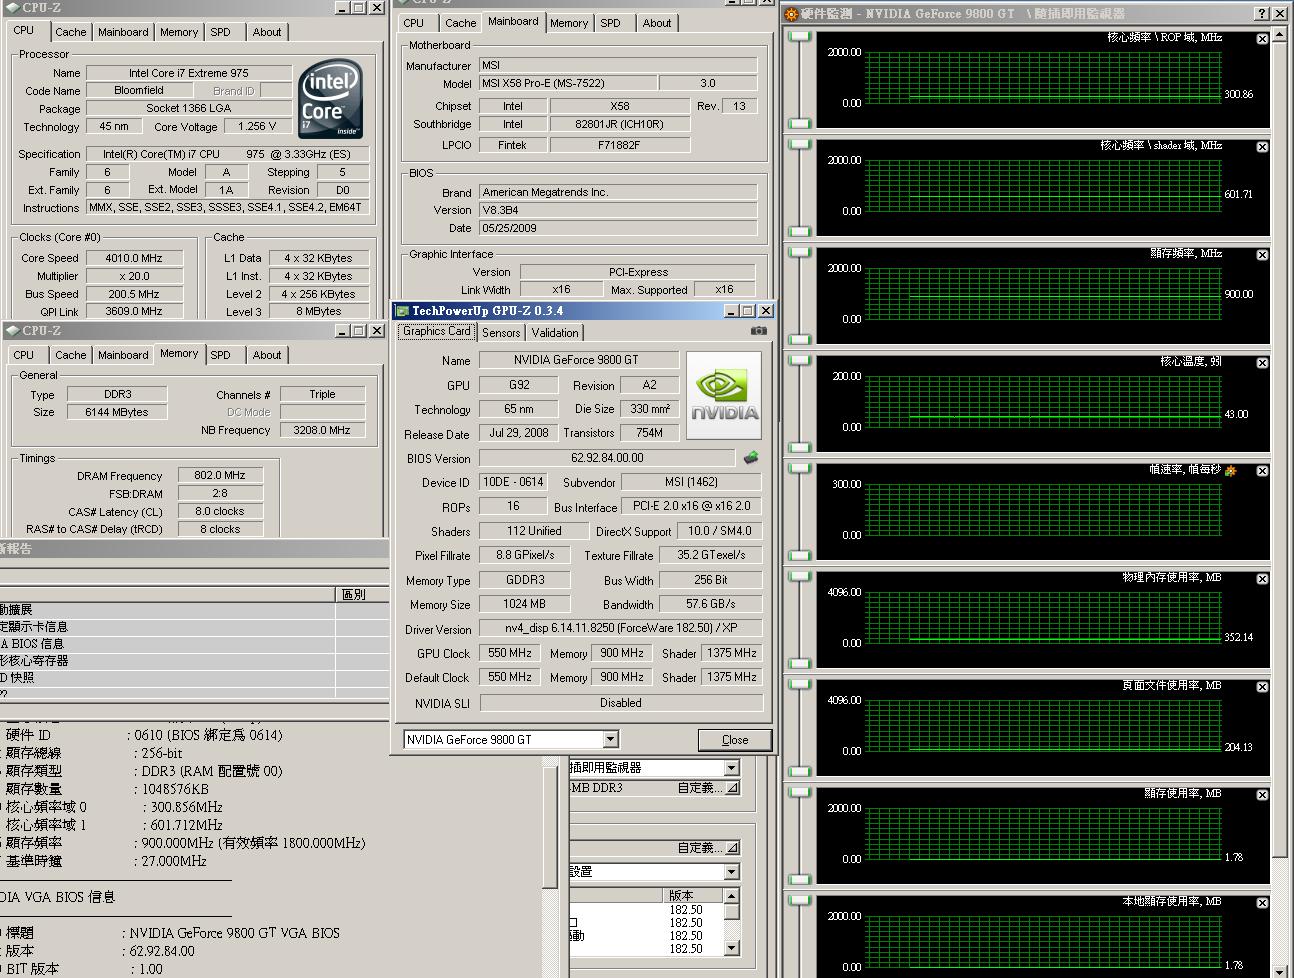Click the GPU-Z title bar icon
The width and height of the screenshot is (1294, 978).
402,311
